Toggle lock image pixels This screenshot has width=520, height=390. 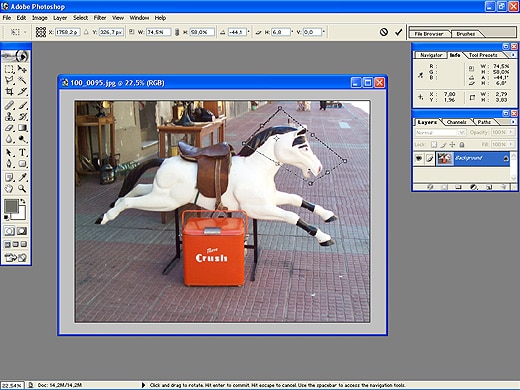coord(443,145)
